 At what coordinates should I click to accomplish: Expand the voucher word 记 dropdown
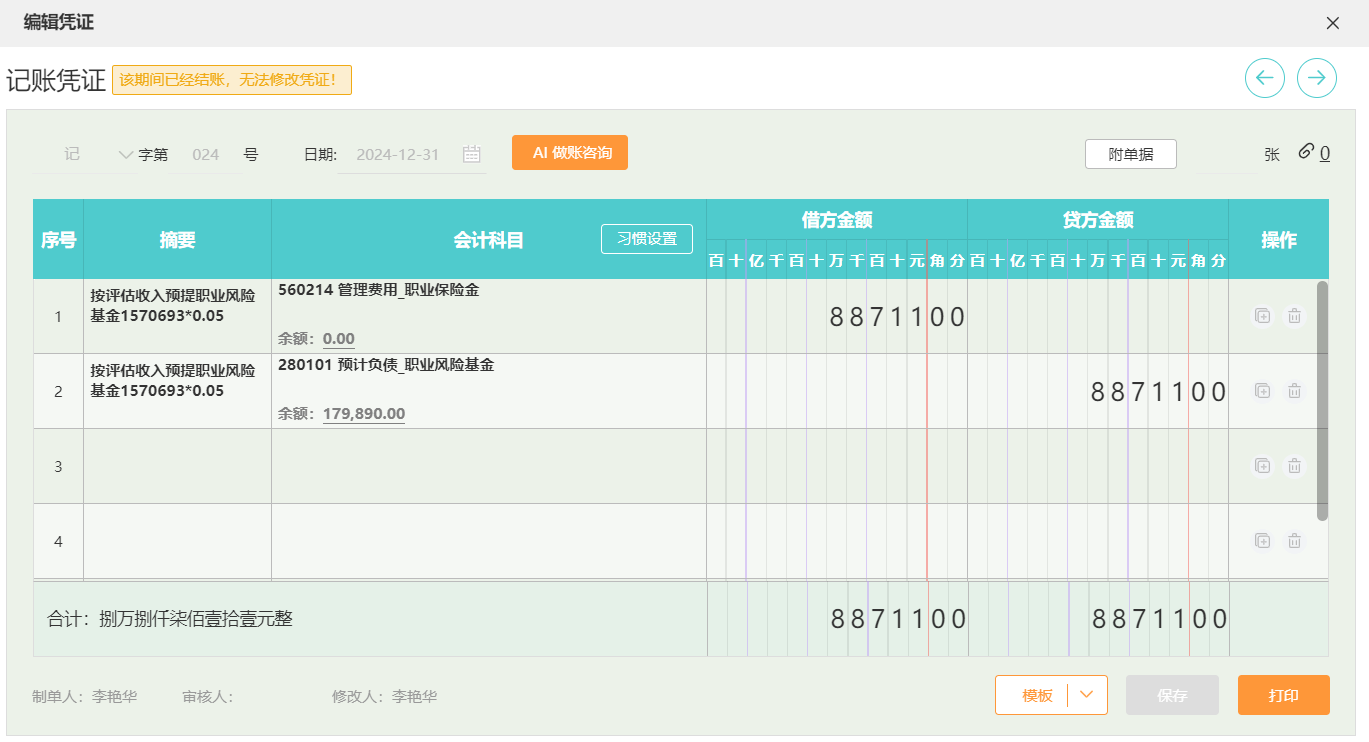(125, 155)
